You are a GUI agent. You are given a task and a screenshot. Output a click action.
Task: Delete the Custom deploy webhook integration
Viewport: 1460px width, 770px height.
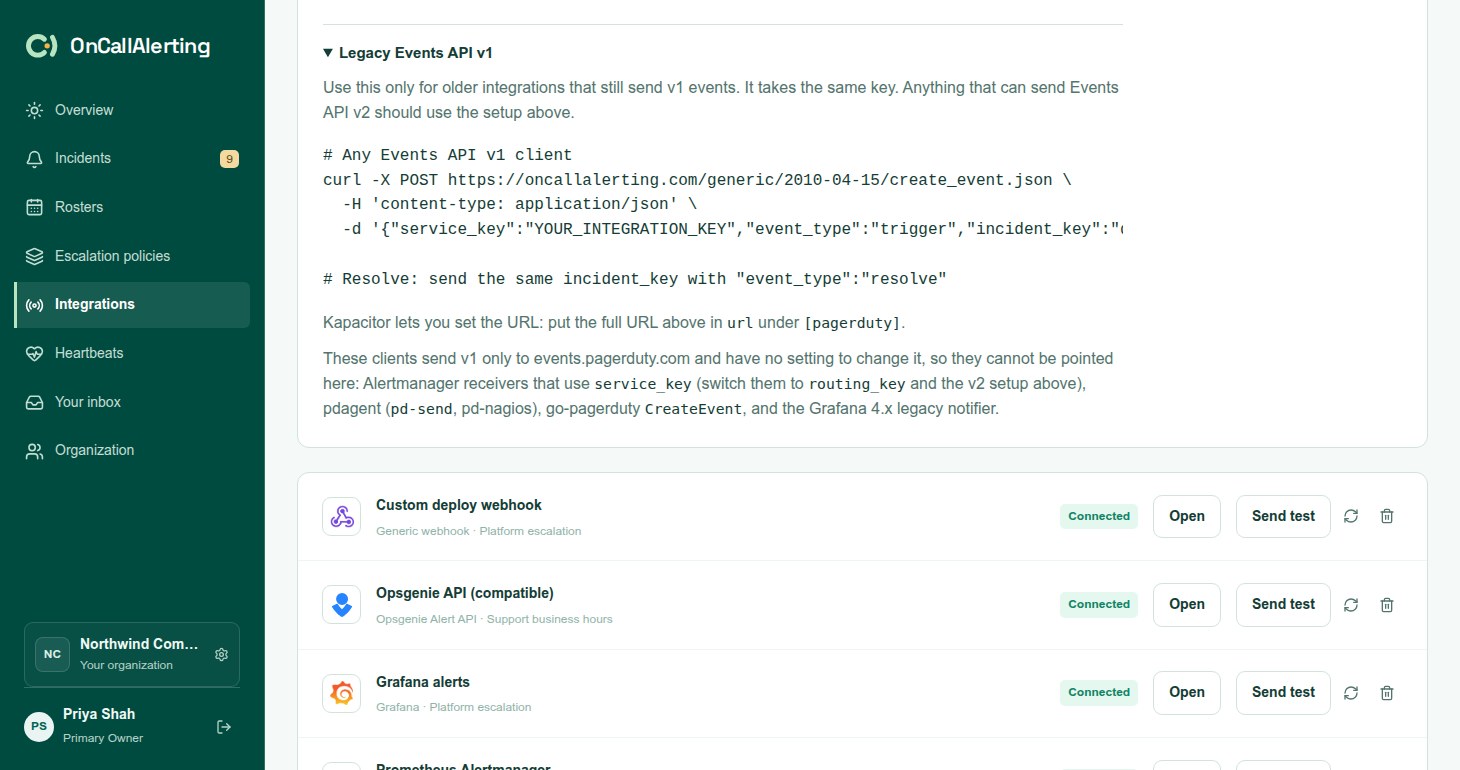1387,516
